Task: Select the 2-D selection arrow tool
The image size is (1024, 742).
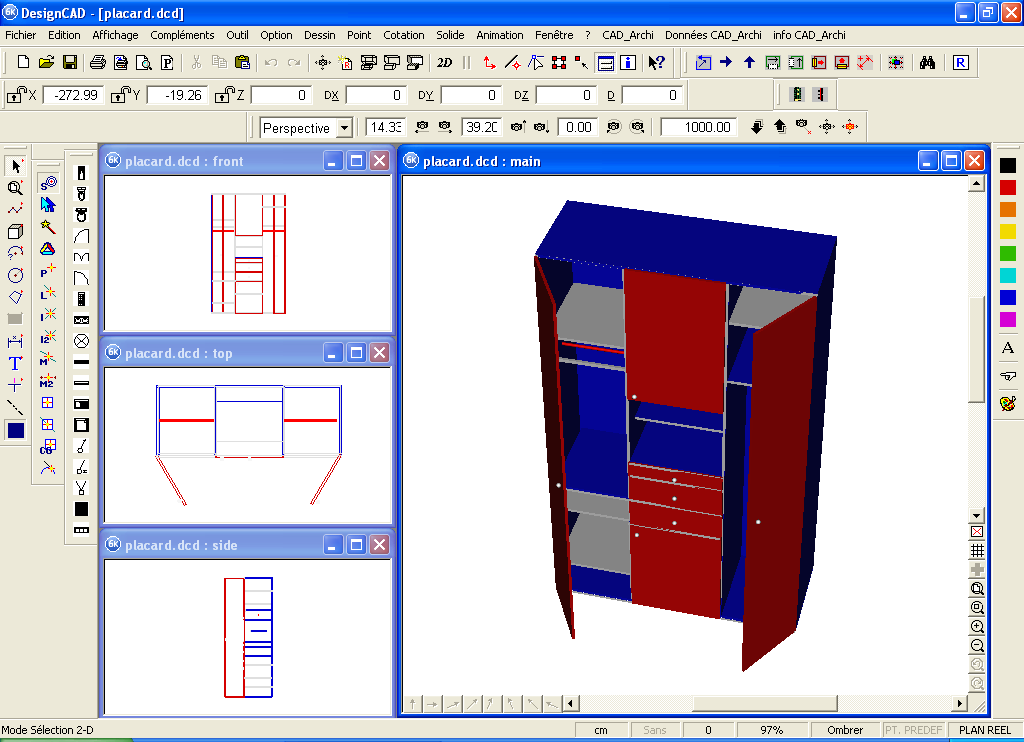Action: click(14, 165)
